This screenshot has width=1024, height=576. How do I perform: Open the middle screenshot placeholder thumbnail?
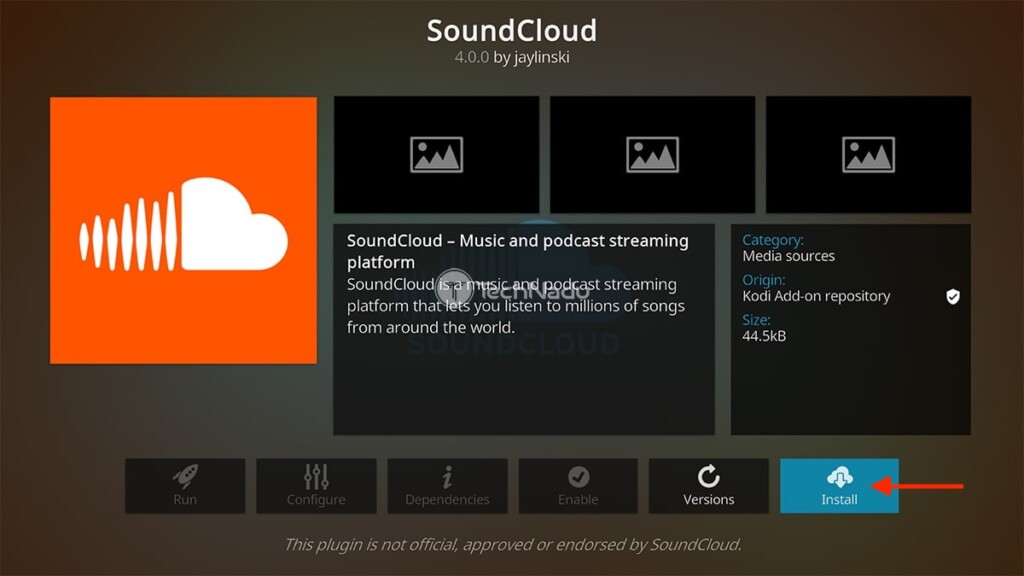(x=652, y=155)
